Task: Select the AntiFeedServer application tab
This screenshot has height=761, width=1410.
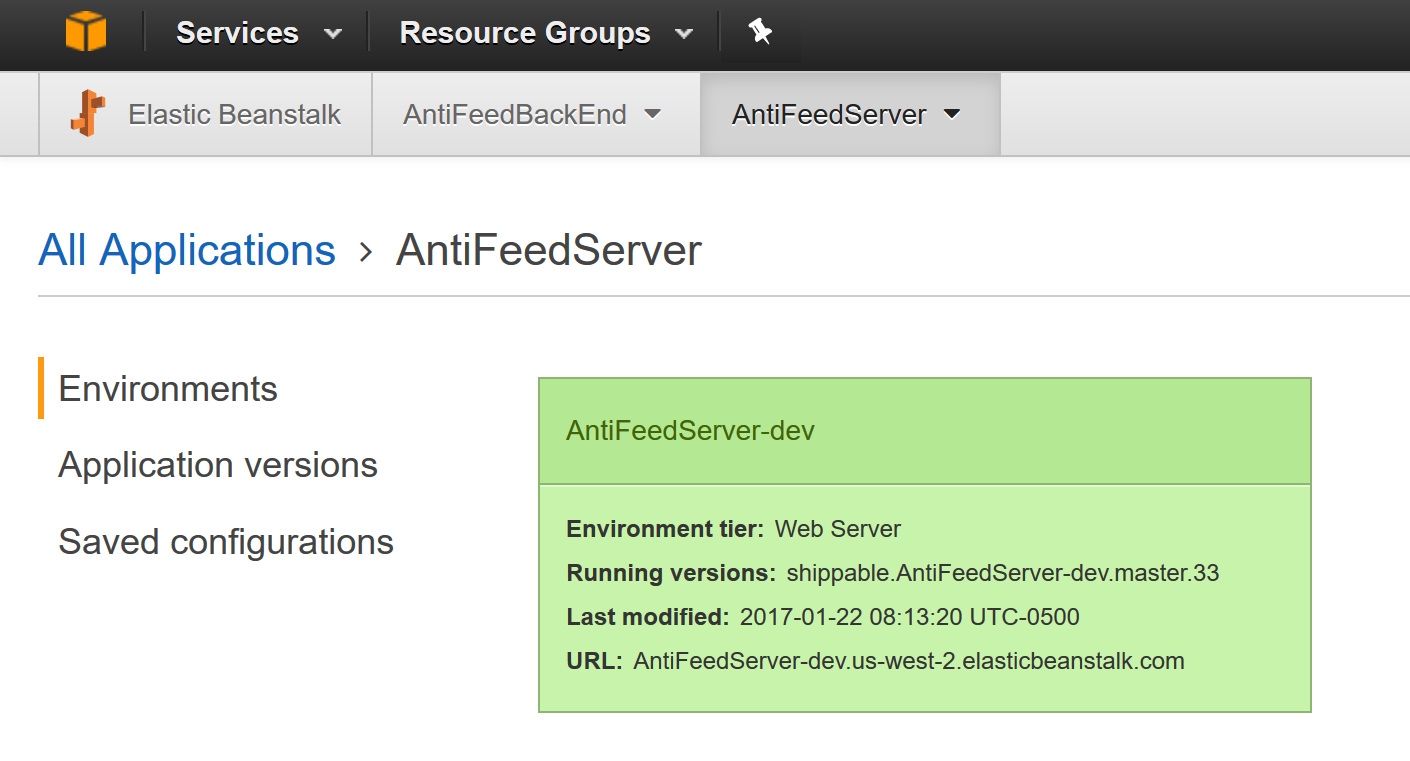Action: click(829, 114)
